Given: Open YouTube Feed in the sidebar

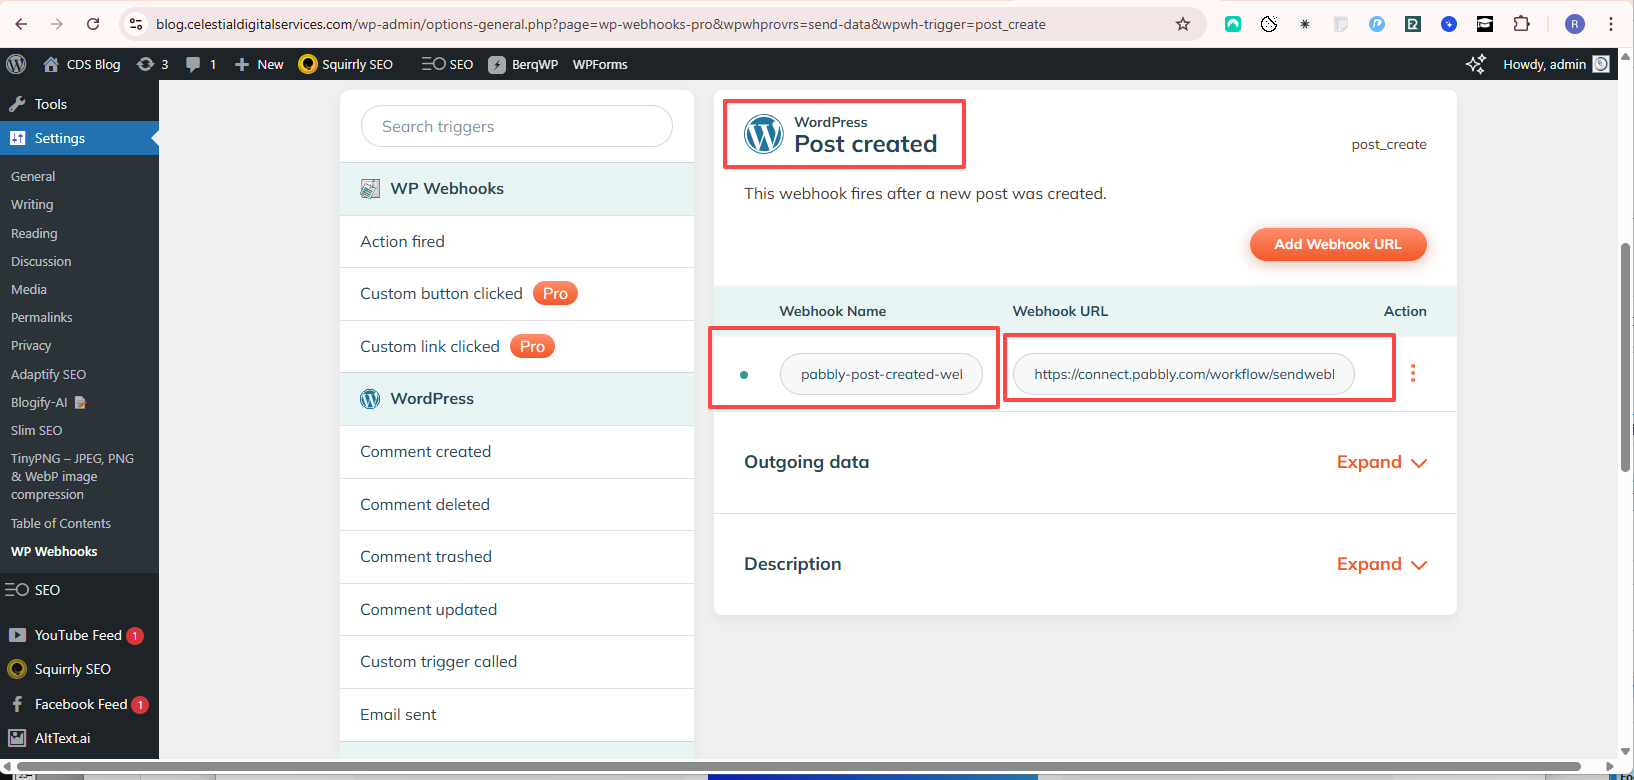Looking at the screenshot, I should (x=78, y=635).
